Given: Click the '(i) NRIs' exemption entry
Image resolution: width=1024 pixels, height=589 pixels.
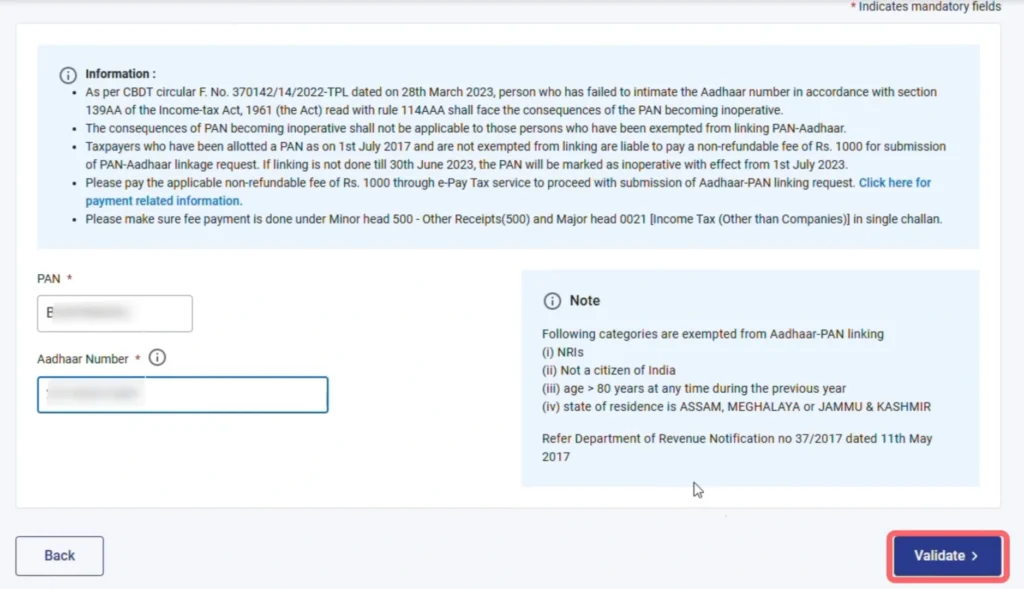Looking at the screenshot, I should (563, 352).
